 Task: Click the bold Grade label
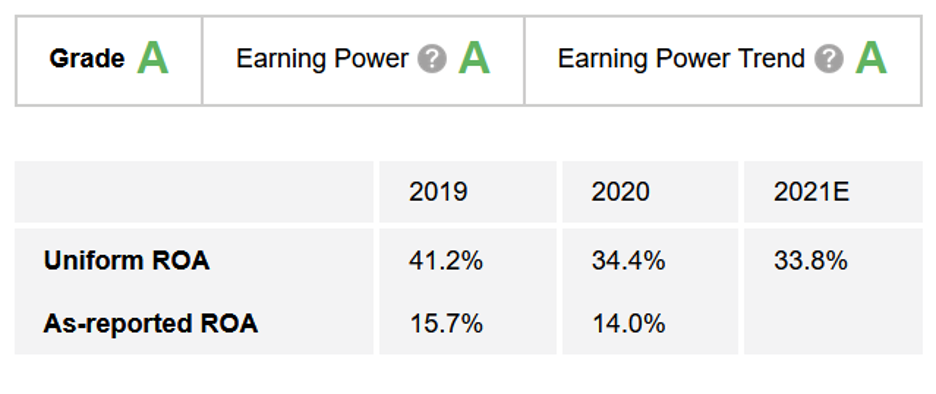[87, 59]
